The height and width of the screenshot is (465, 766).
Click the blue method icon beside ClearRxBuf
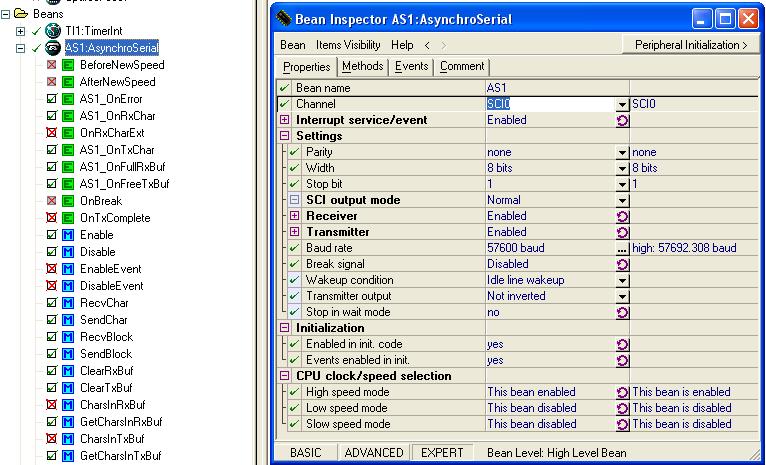68,371
